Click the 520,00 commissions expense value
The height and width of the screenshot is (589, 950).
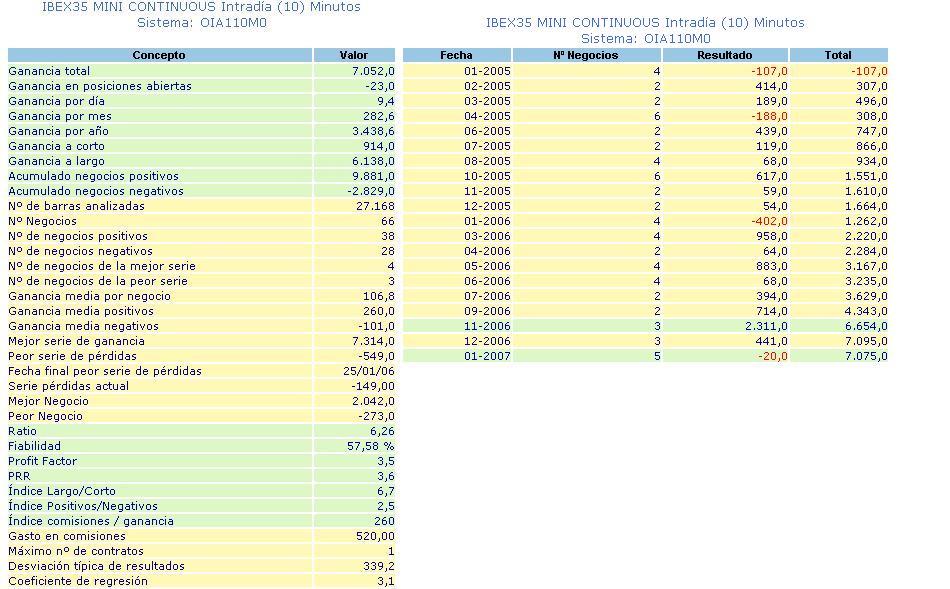point(375,536)
